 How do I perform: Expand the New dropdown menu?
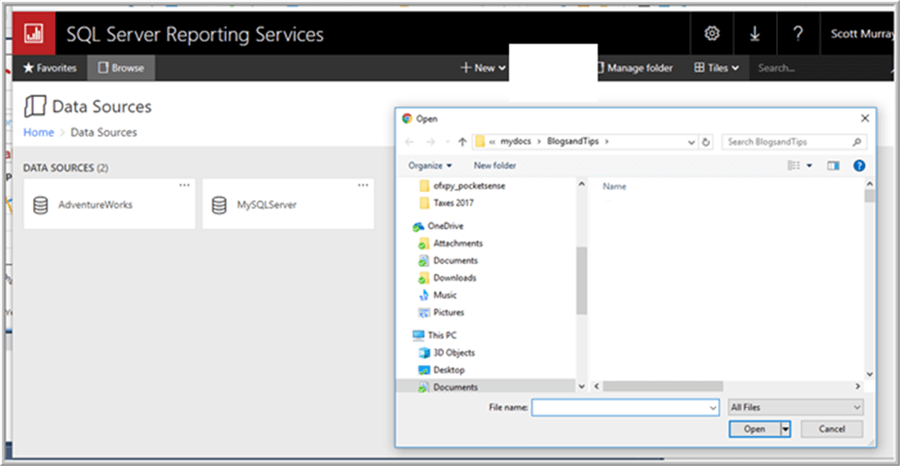click(484, 68)
